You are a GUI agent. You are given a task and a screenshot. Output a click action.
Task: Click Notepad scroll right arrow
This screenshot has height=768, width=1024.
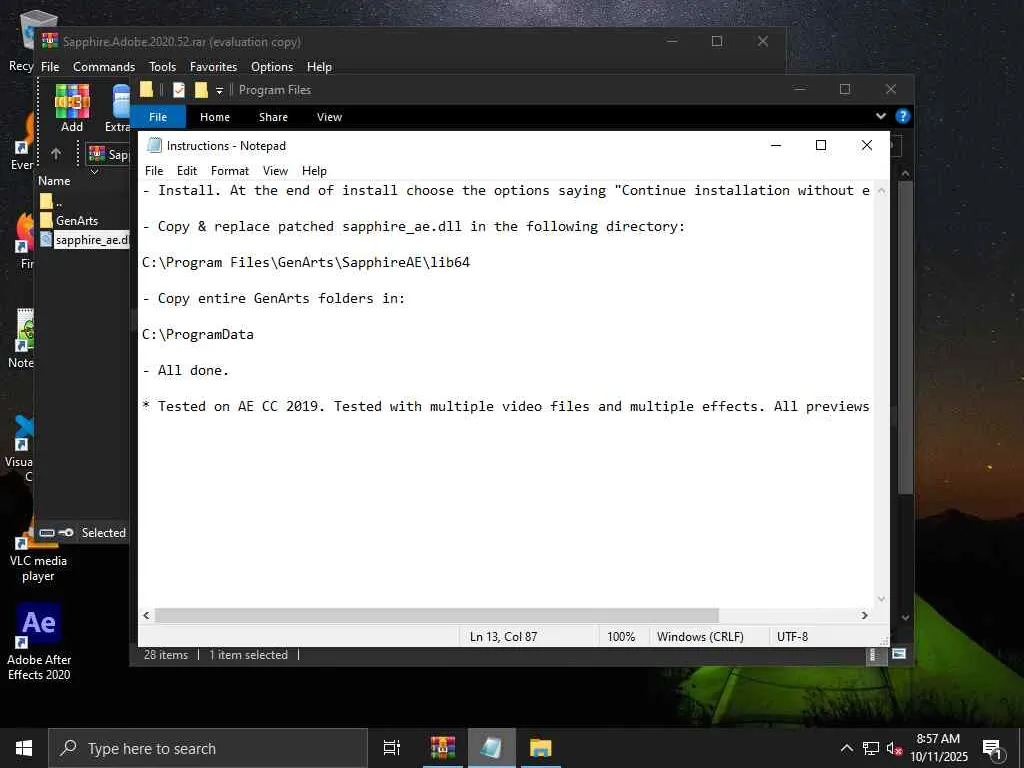tap(865, 615)
